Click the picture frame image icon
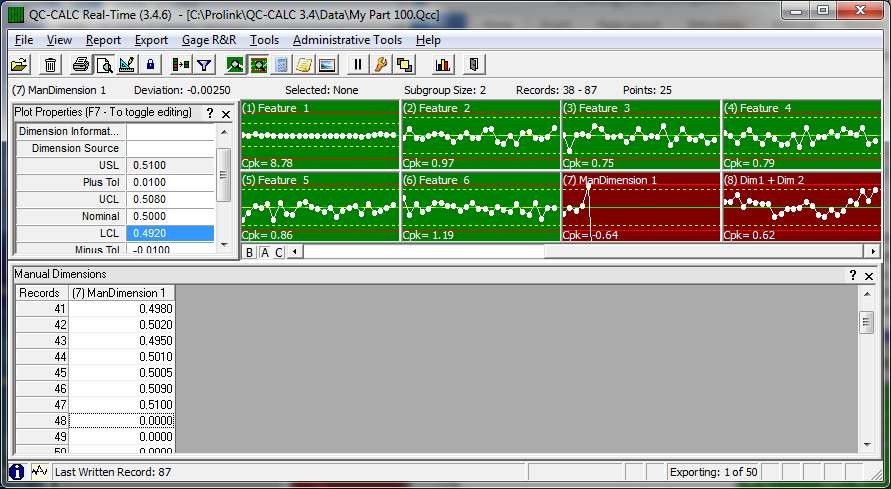Image resolution: width=891 pixels, height=489 pixels. (327, 65)
